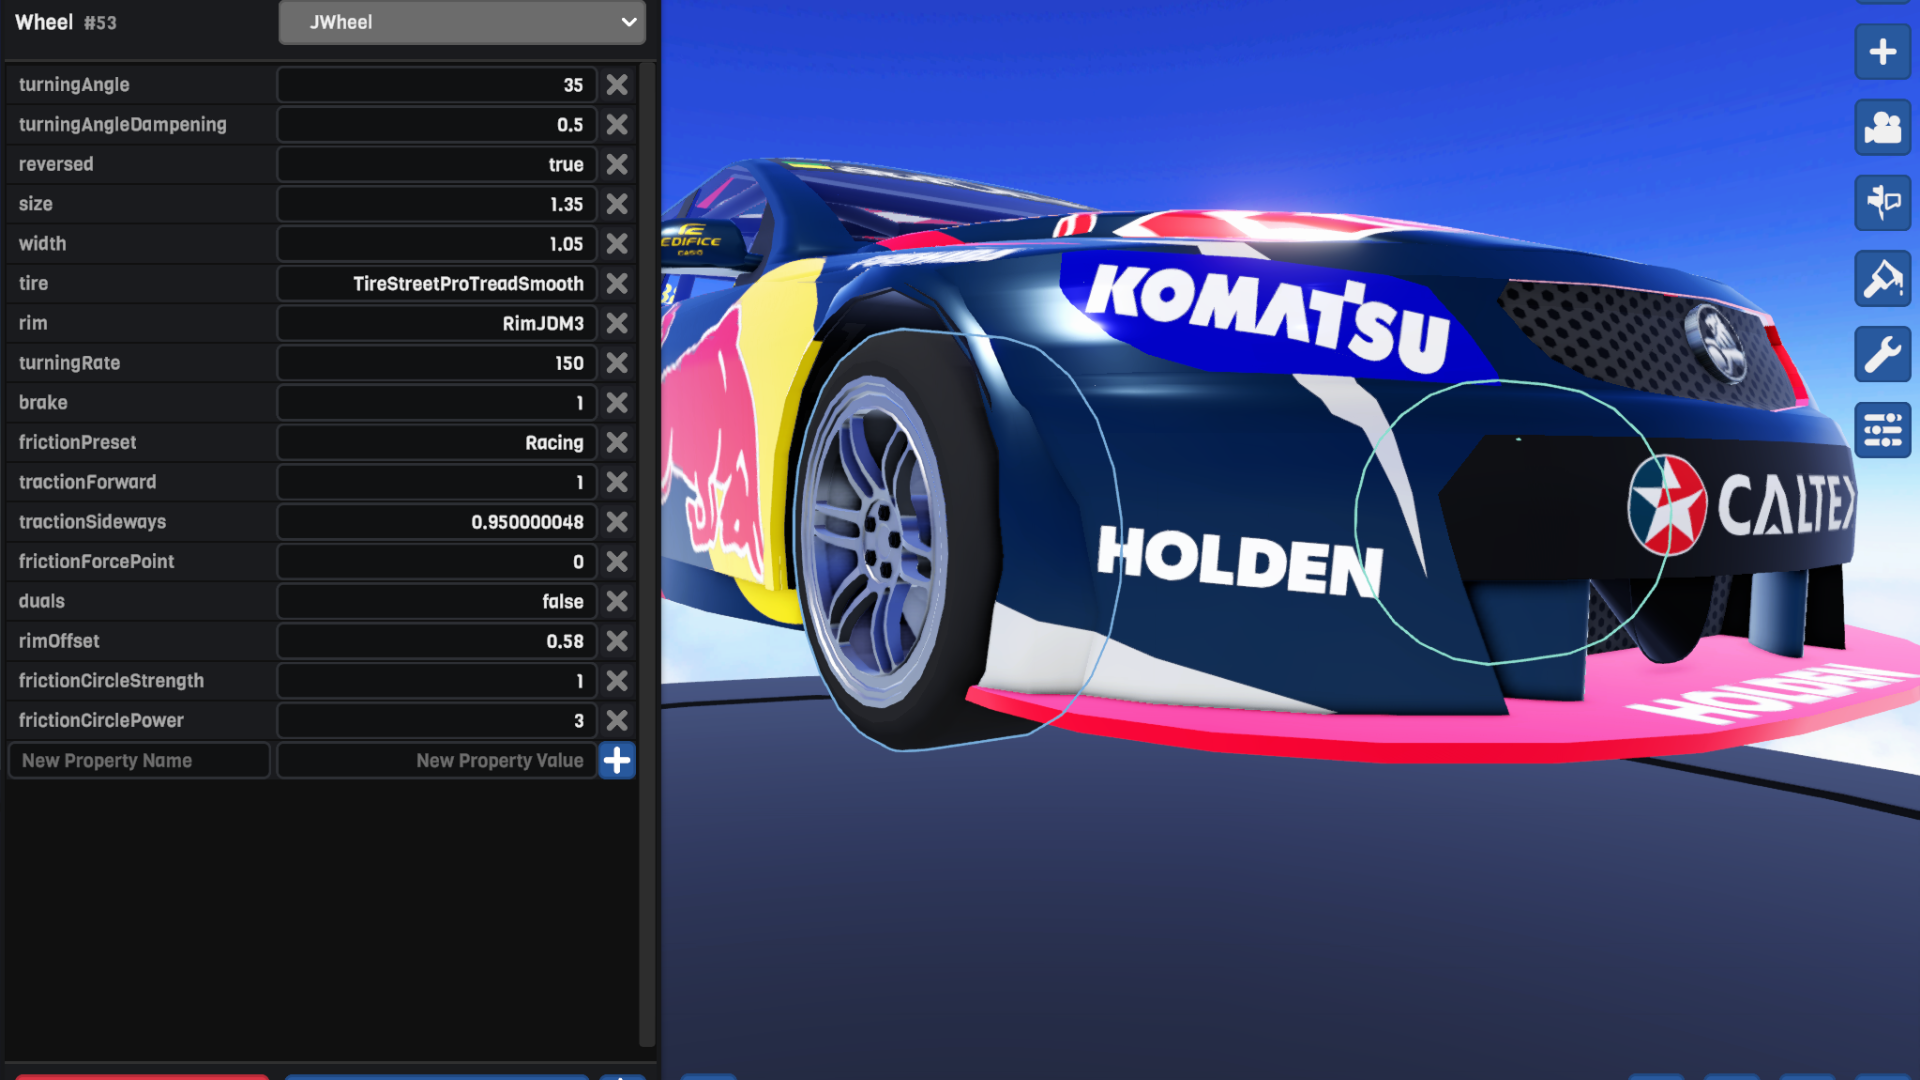
Task: Edit the reversed value true
Action: (x=437, y=164)
